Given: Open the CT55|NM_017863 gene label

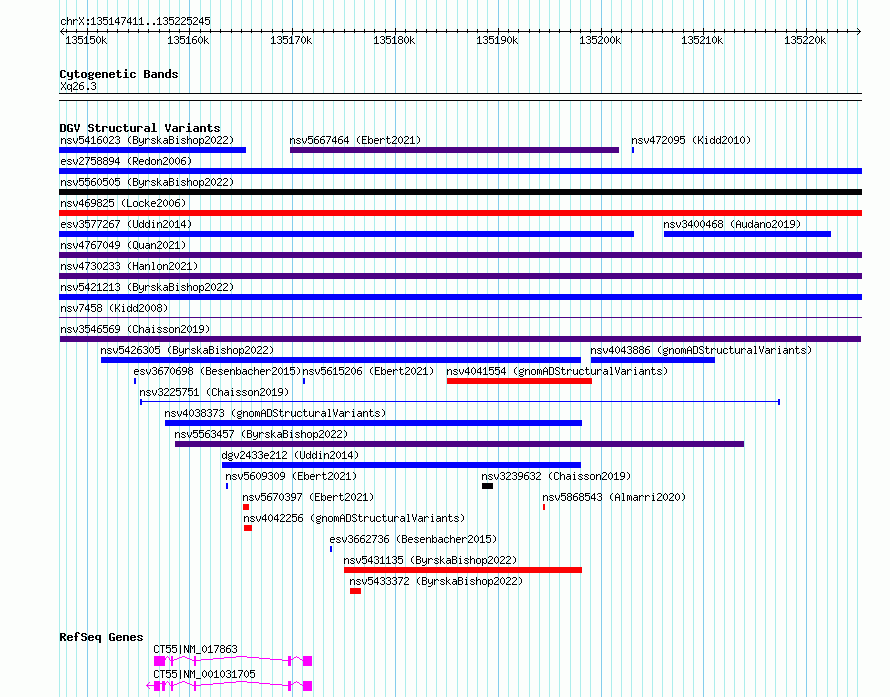Looking at the screenshot, I should click(195, 649).
